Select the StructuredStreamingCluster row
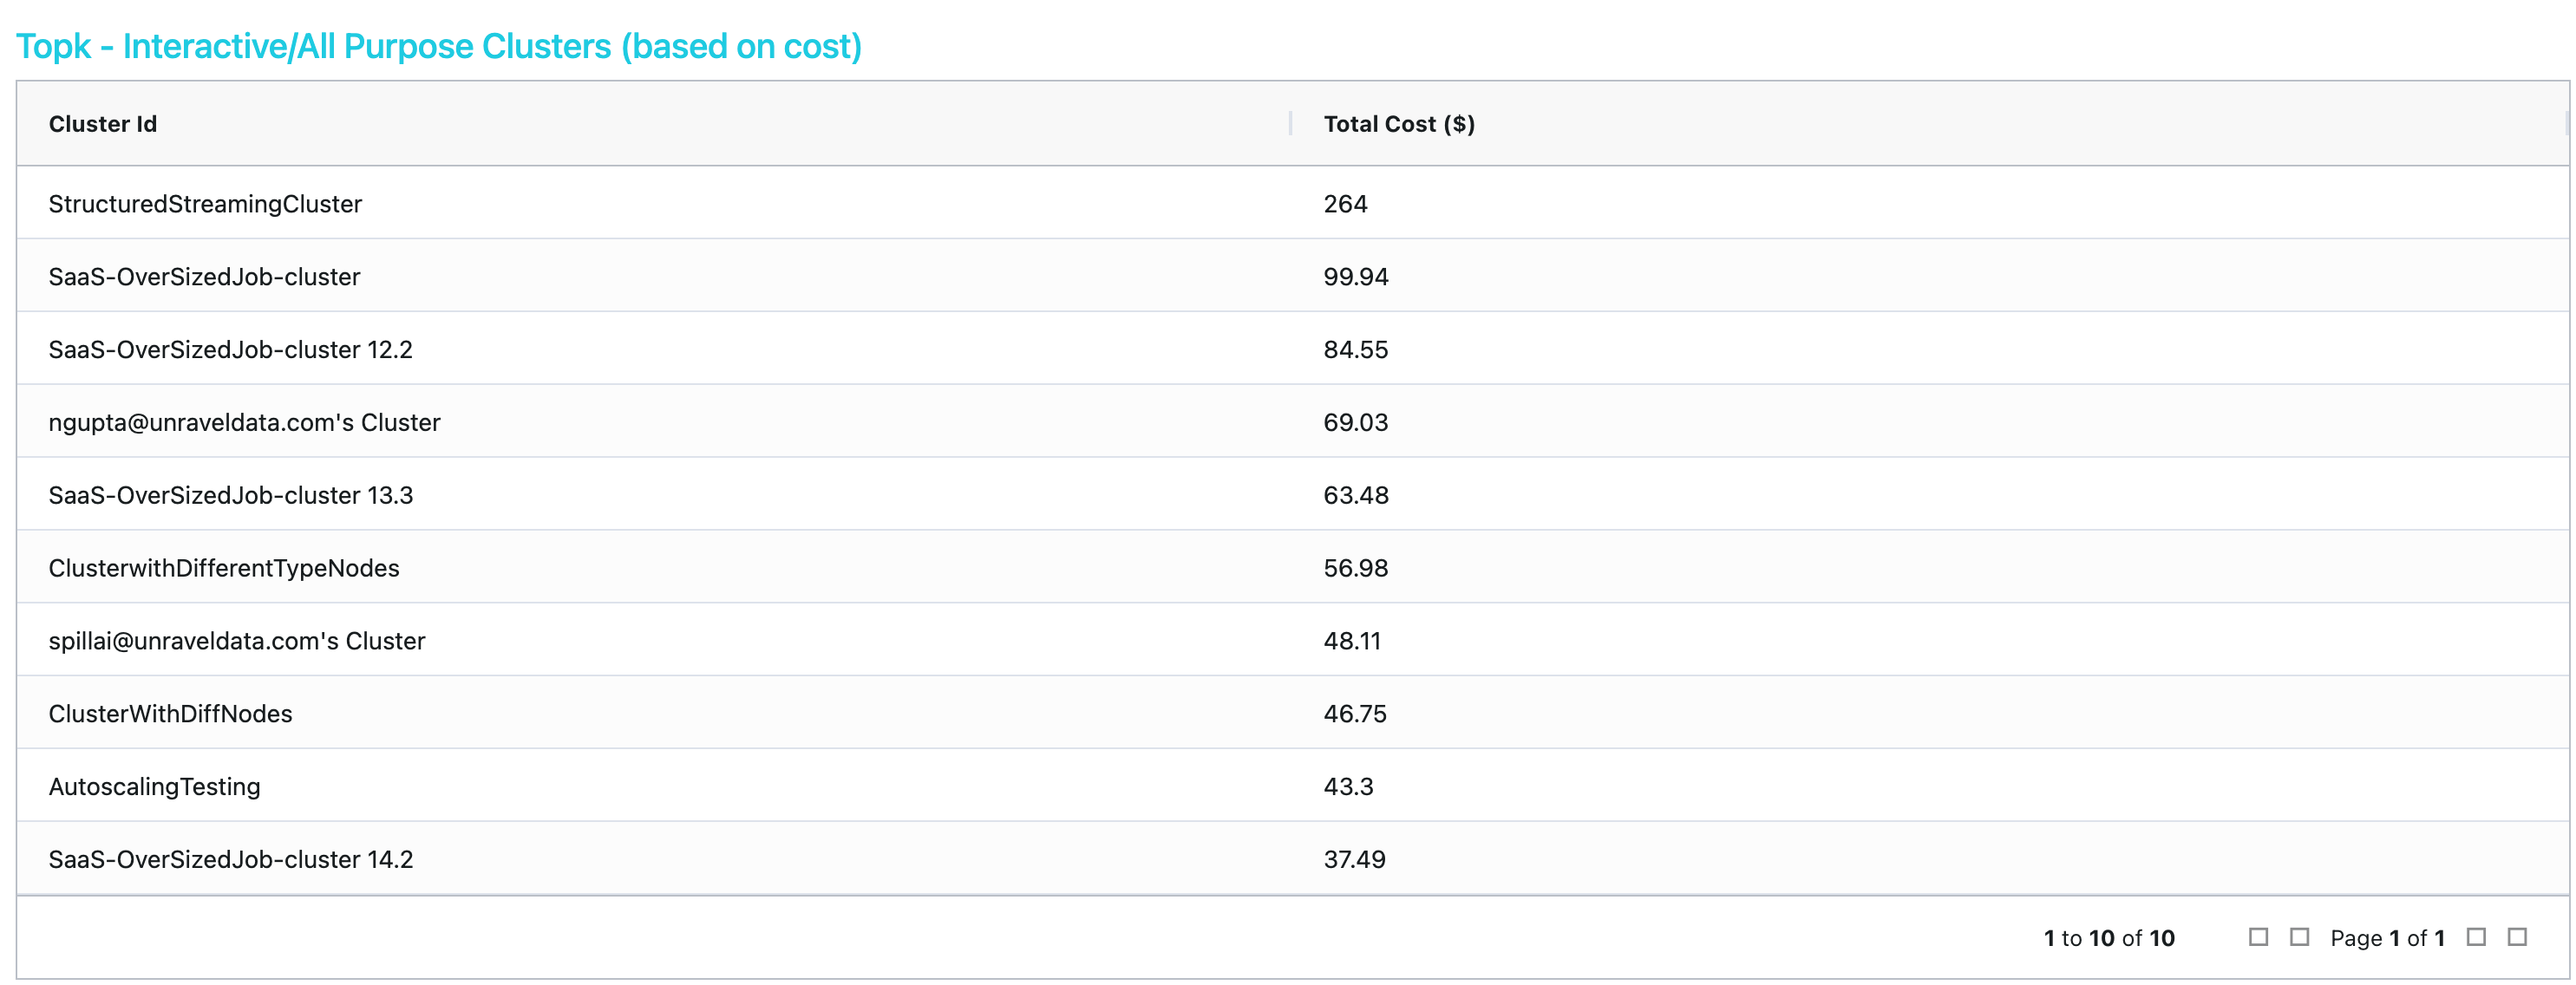The height and width of the screenshot is (985, 2576). click(x=205, y=204)
